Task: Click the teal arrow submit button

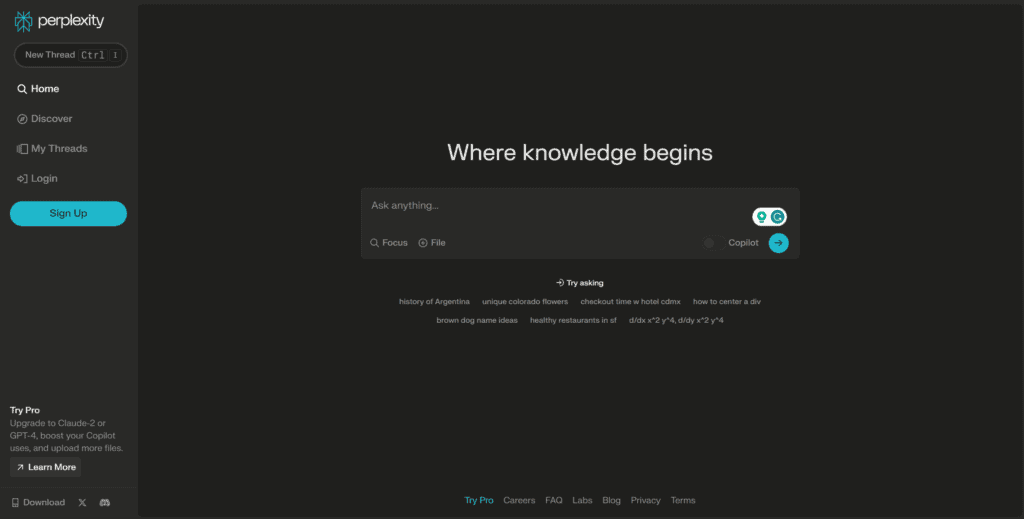Action: click(x=778, y=243)
